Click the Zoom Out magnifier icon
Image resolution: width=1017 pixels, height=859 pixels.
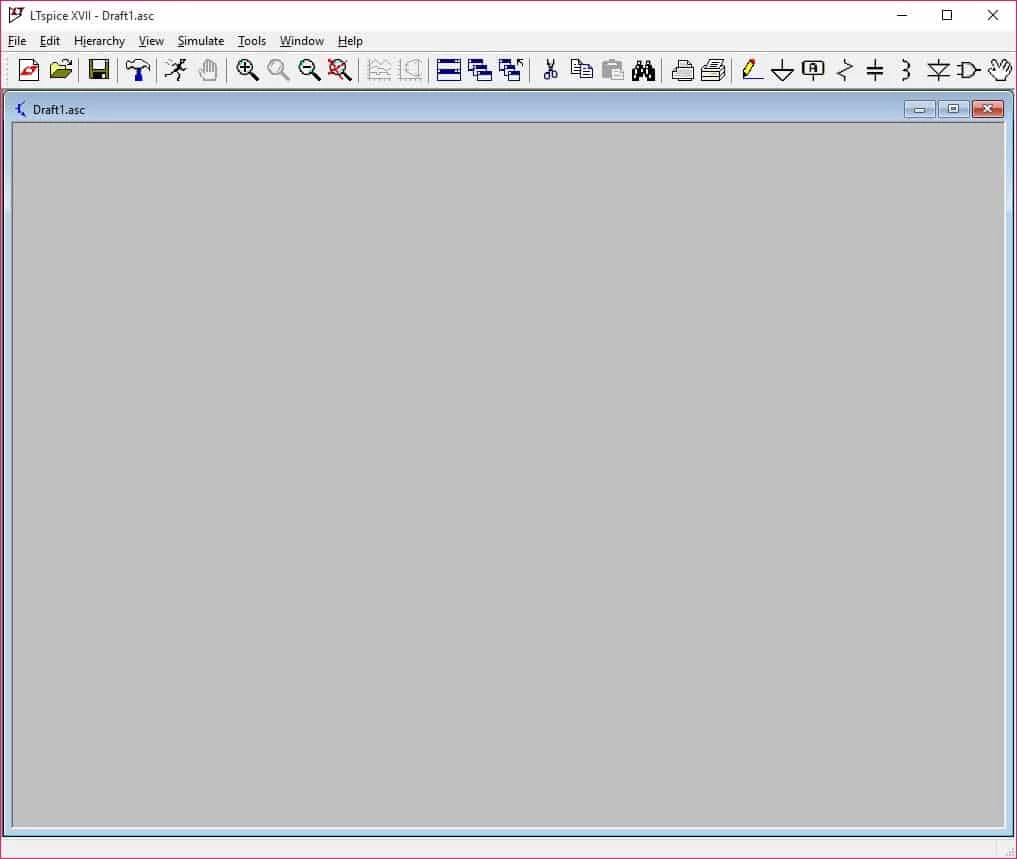(x=310, y=70)
